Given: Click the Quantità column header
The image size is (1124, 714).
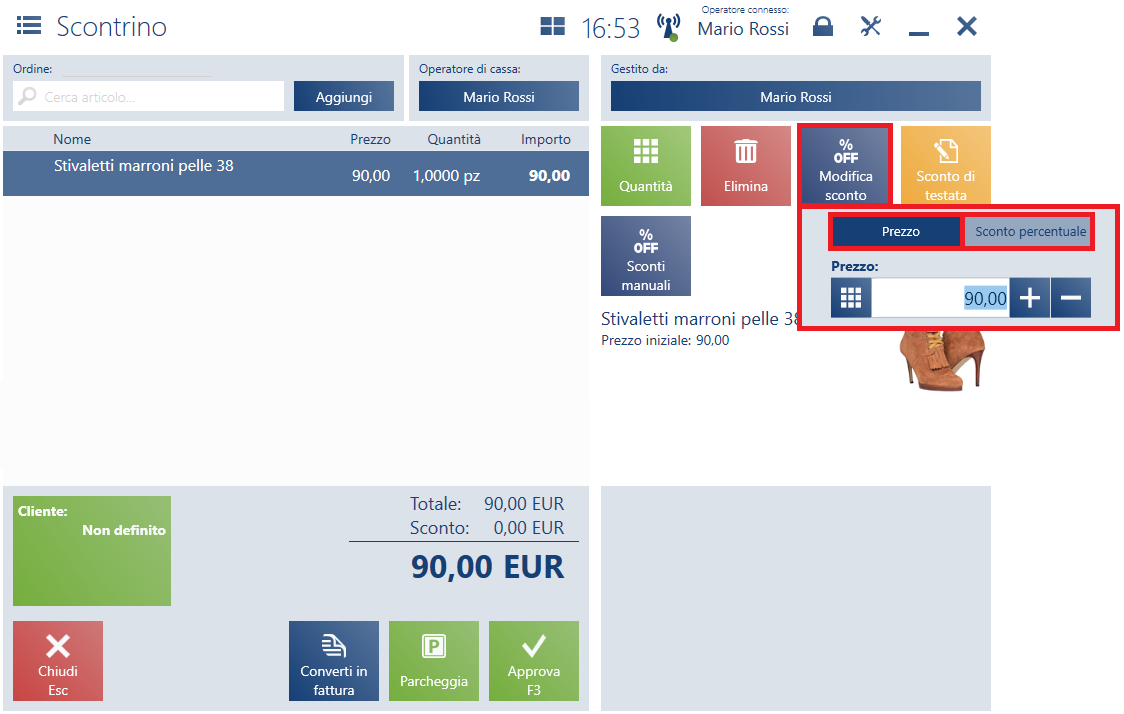Looking at the screenshot, I should click(454, 139).
